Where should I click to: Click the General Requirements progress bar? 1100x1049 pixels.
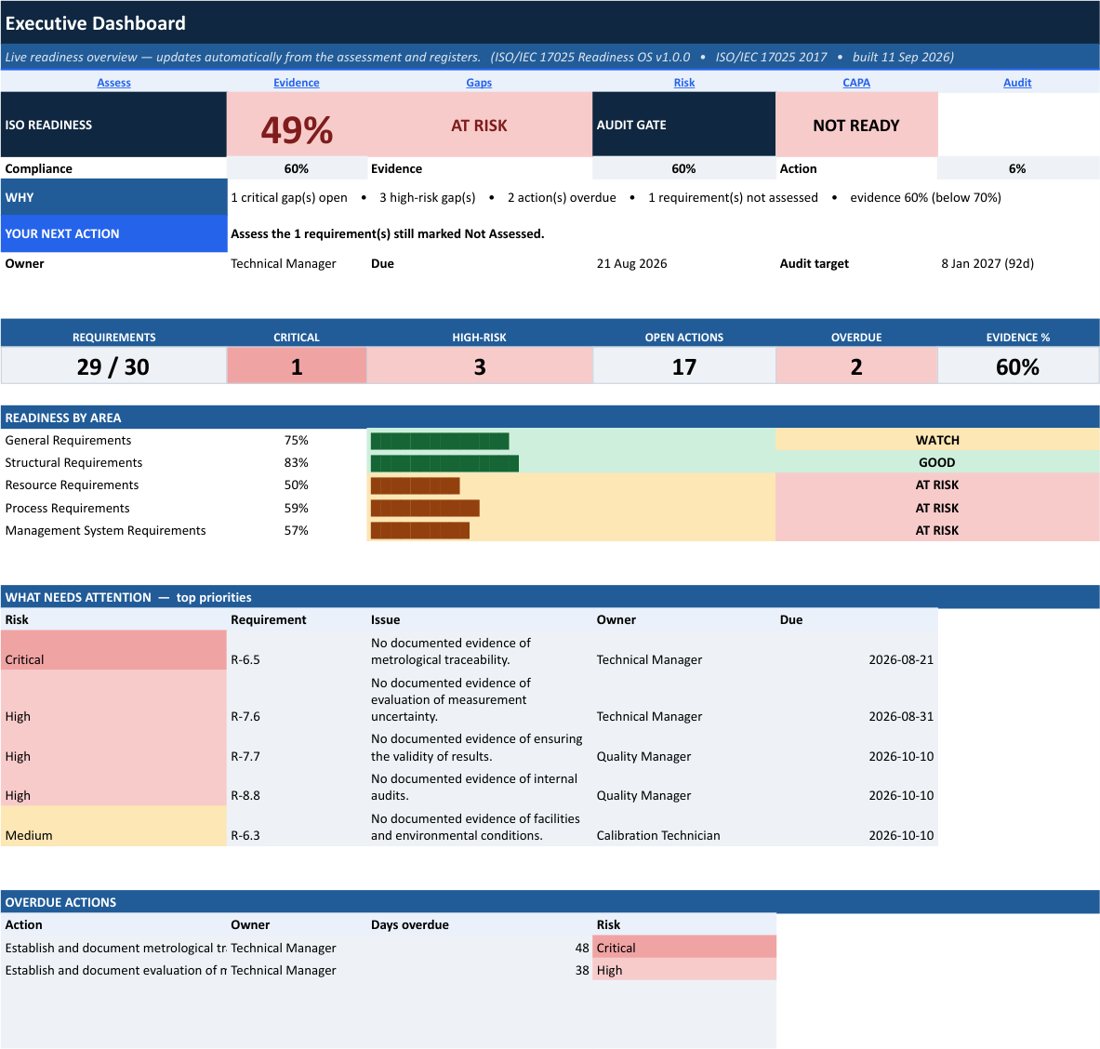click(x=440, y=441)
